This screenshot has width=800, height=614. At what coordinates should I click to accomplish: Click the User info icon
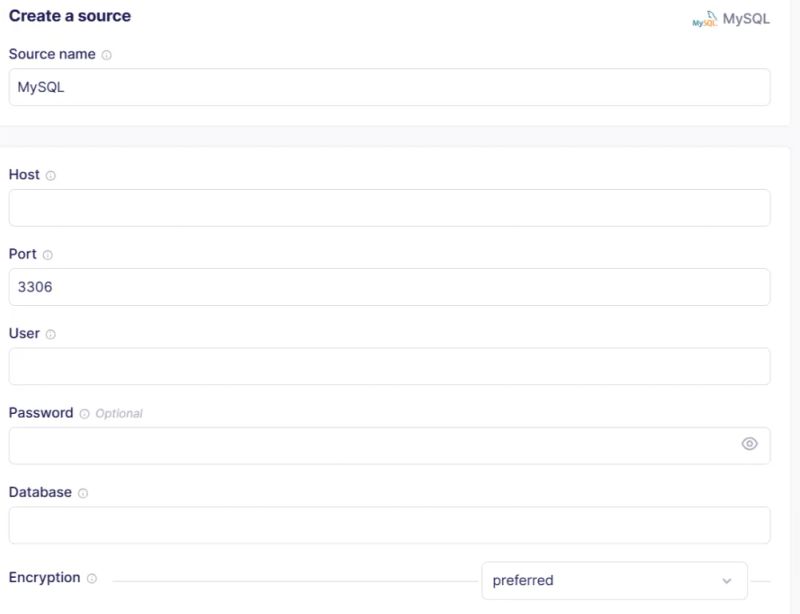pyautogui.click(x=51, y=334)
